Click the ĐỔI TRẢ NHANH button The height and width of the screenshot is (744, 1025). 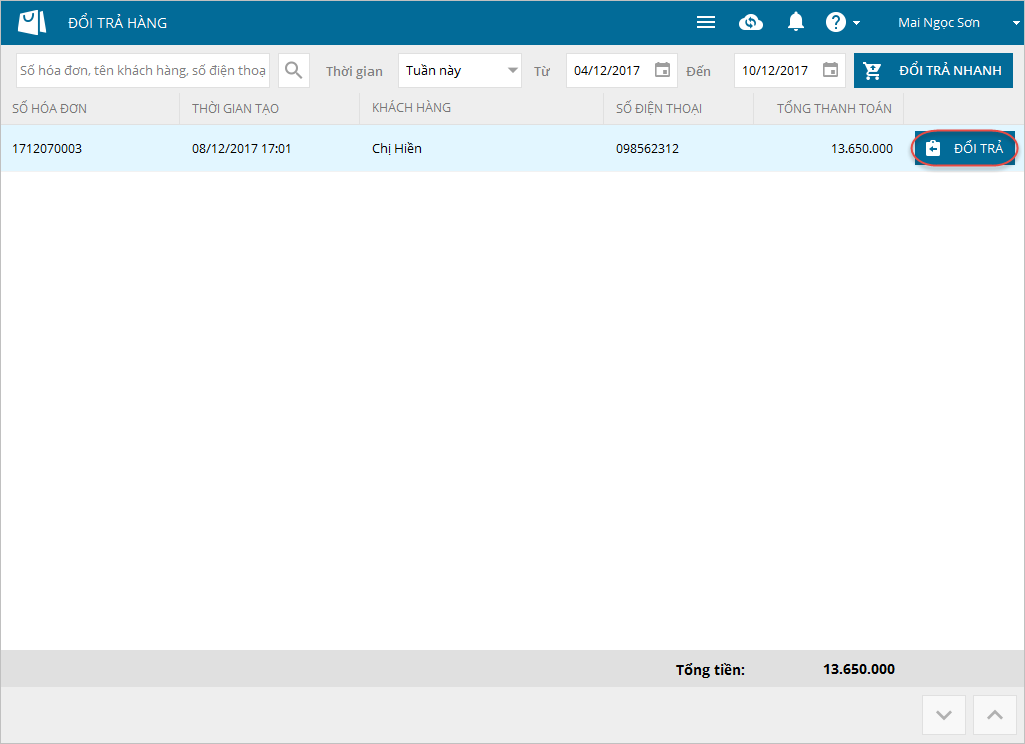933,71
